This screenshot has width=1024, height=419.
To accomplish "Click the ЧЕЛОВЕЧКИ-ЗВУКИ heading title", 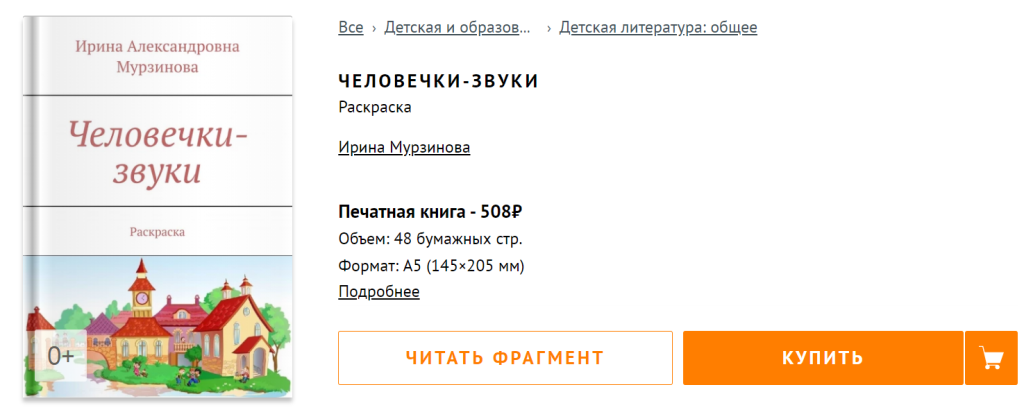I will (438, 82).
